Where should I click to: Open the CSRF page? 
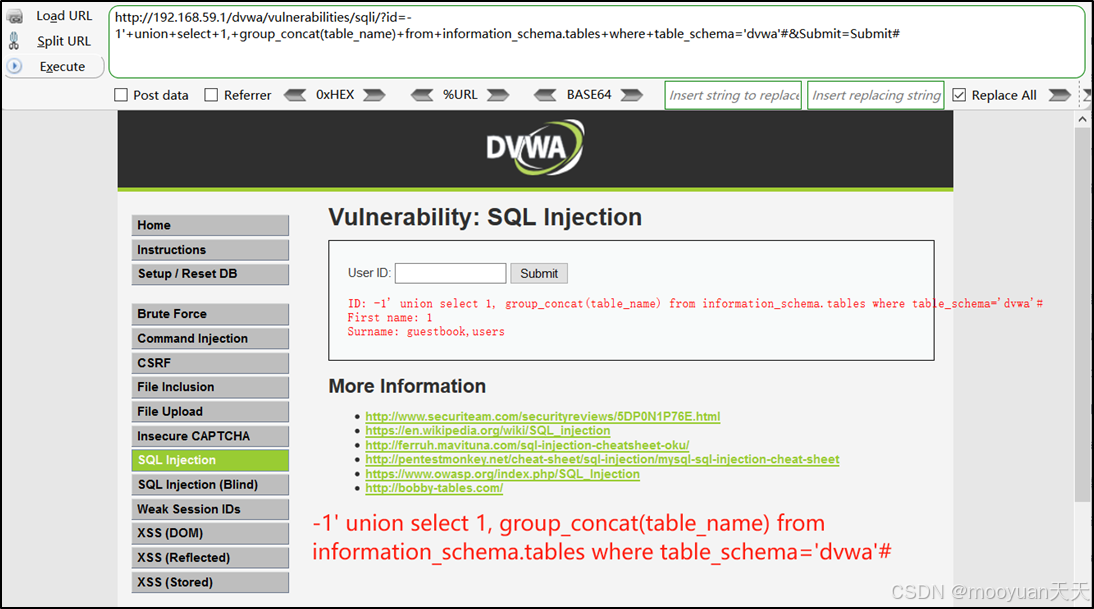tap(210, 363)
